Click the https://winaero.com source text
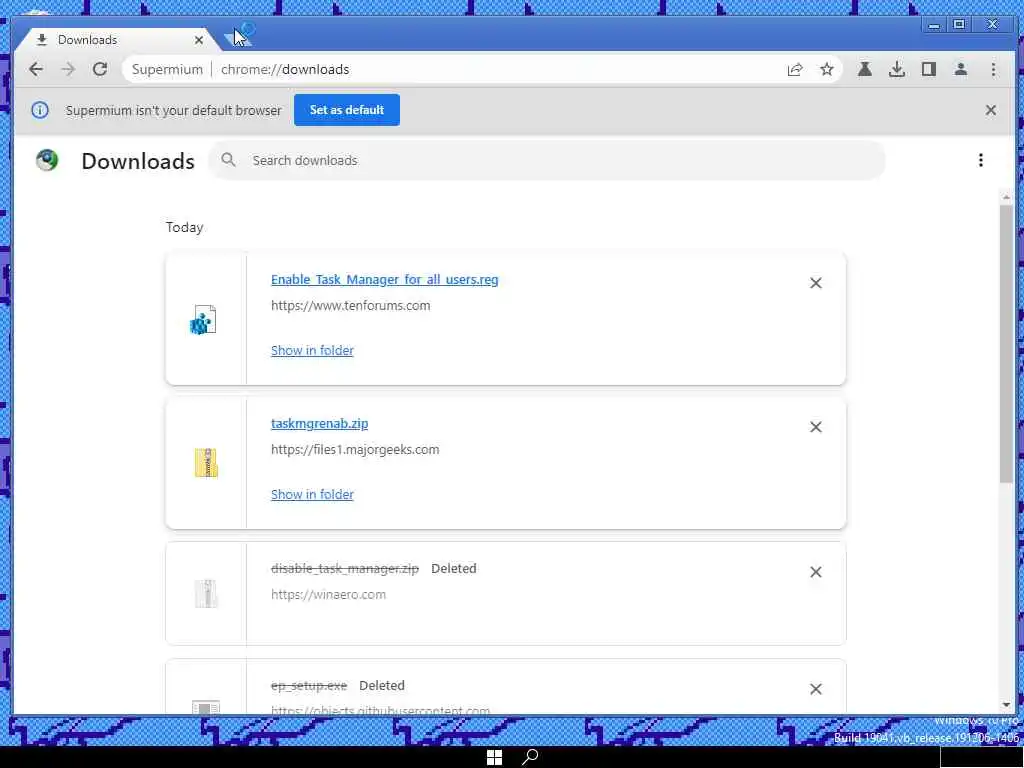1024x768 pixels. point(328,594)
